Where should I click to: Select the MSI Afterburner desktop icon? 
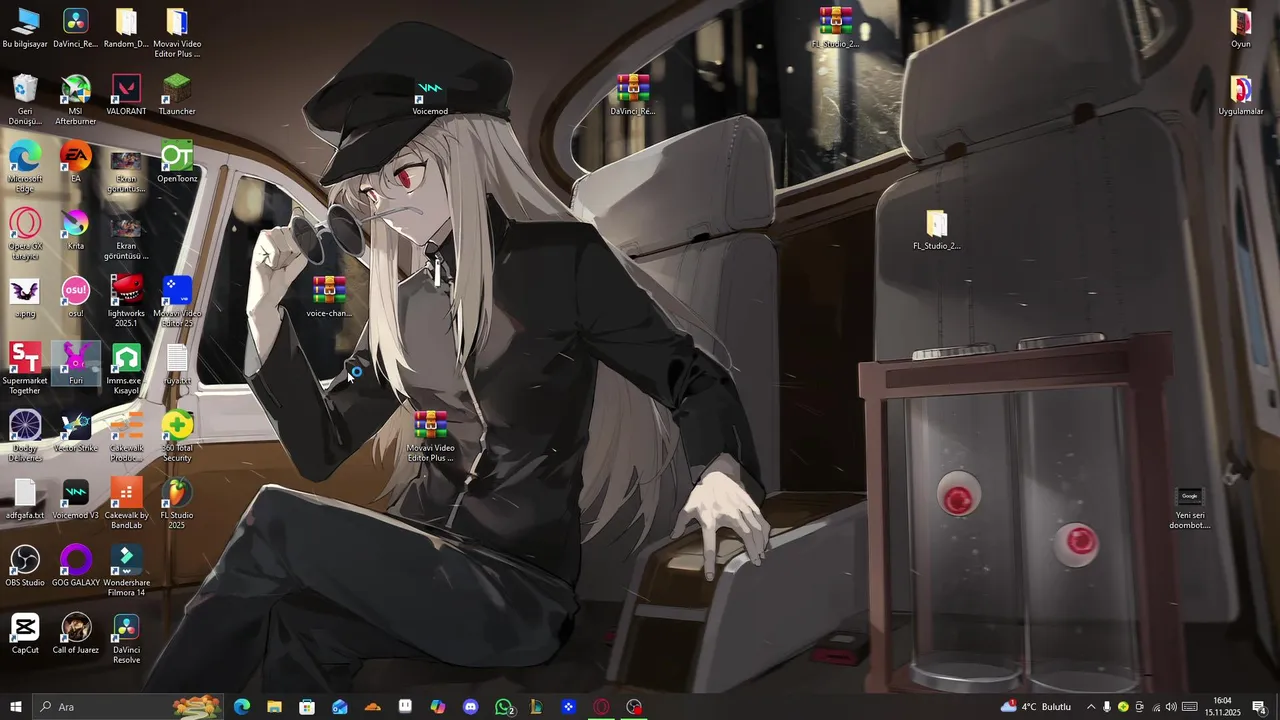click(x=76, y=100)
